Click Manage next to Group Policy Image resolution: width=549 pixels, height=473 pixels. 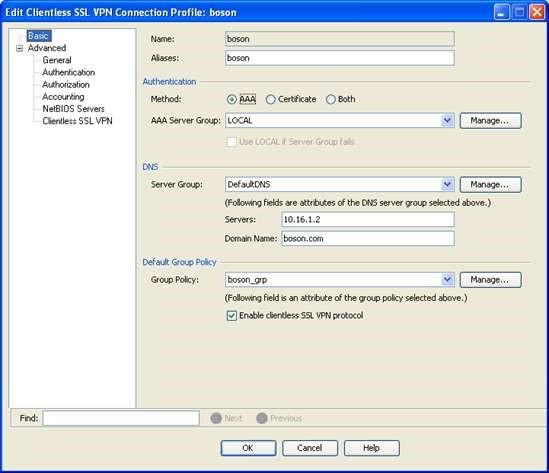coord(491,280)
